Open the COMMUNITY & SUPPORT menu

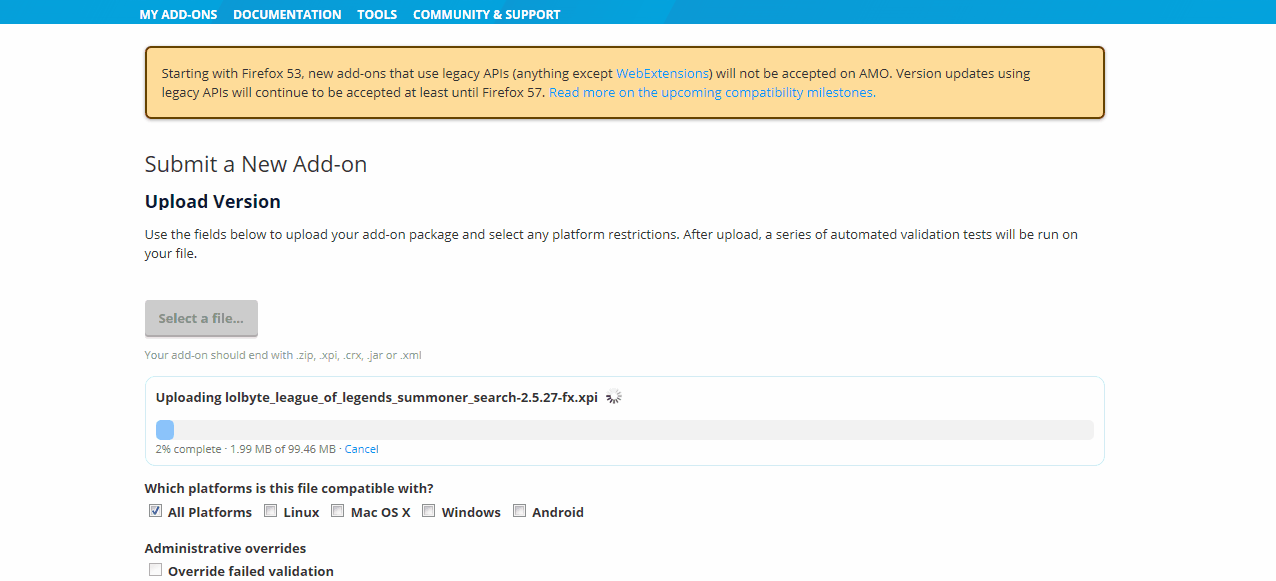click(486, 14)
